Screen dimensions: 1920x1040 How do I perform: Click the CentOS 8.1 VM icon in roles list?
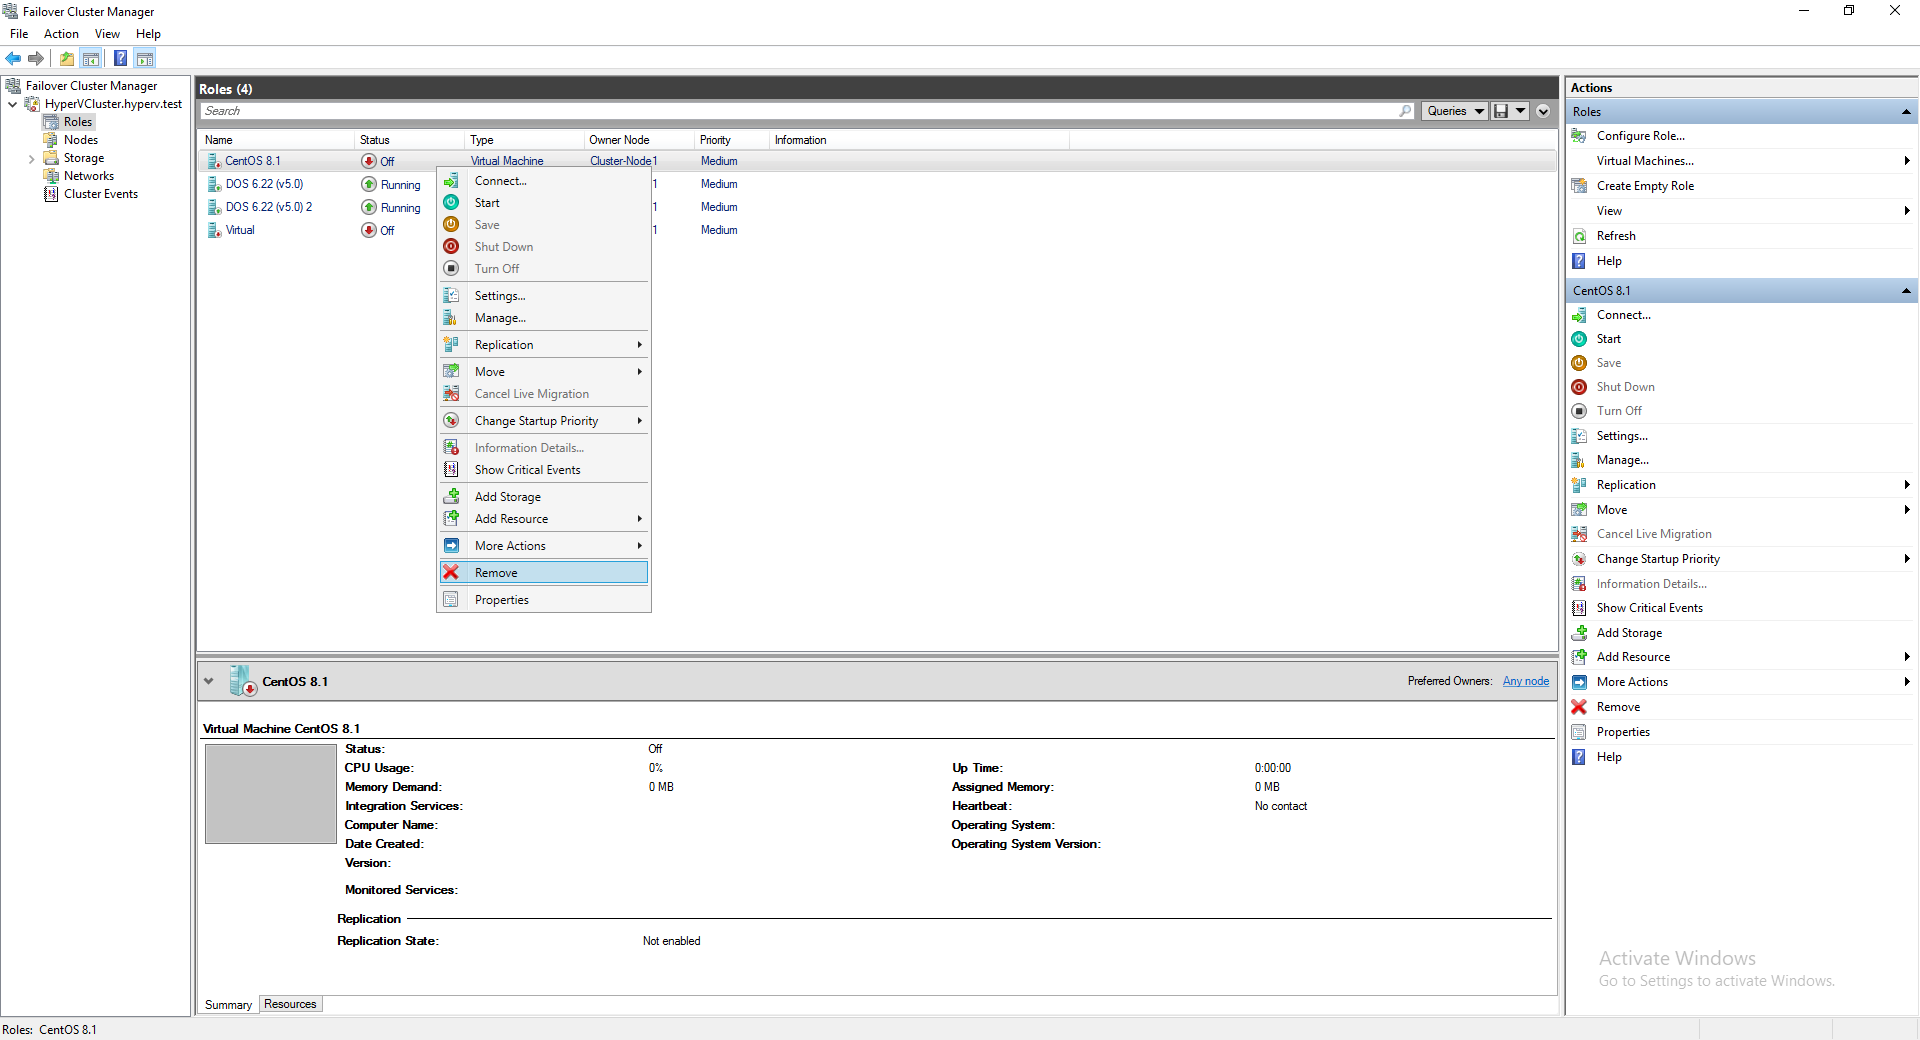point(214,161)
